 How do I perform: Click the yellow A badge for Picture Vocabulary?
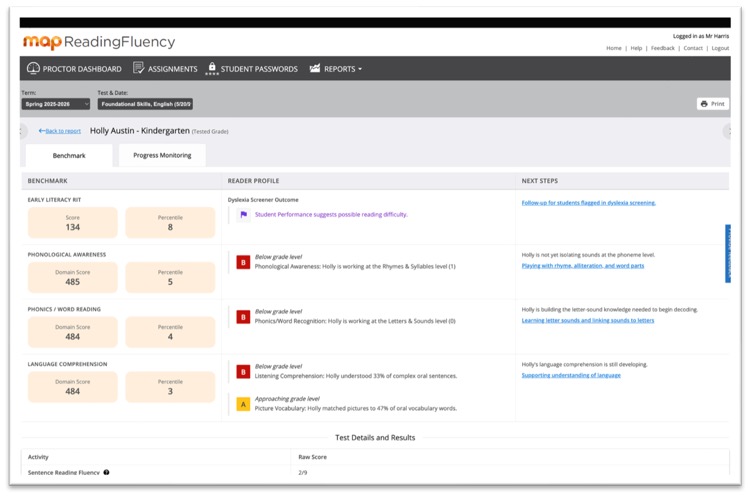click(243, 404)
